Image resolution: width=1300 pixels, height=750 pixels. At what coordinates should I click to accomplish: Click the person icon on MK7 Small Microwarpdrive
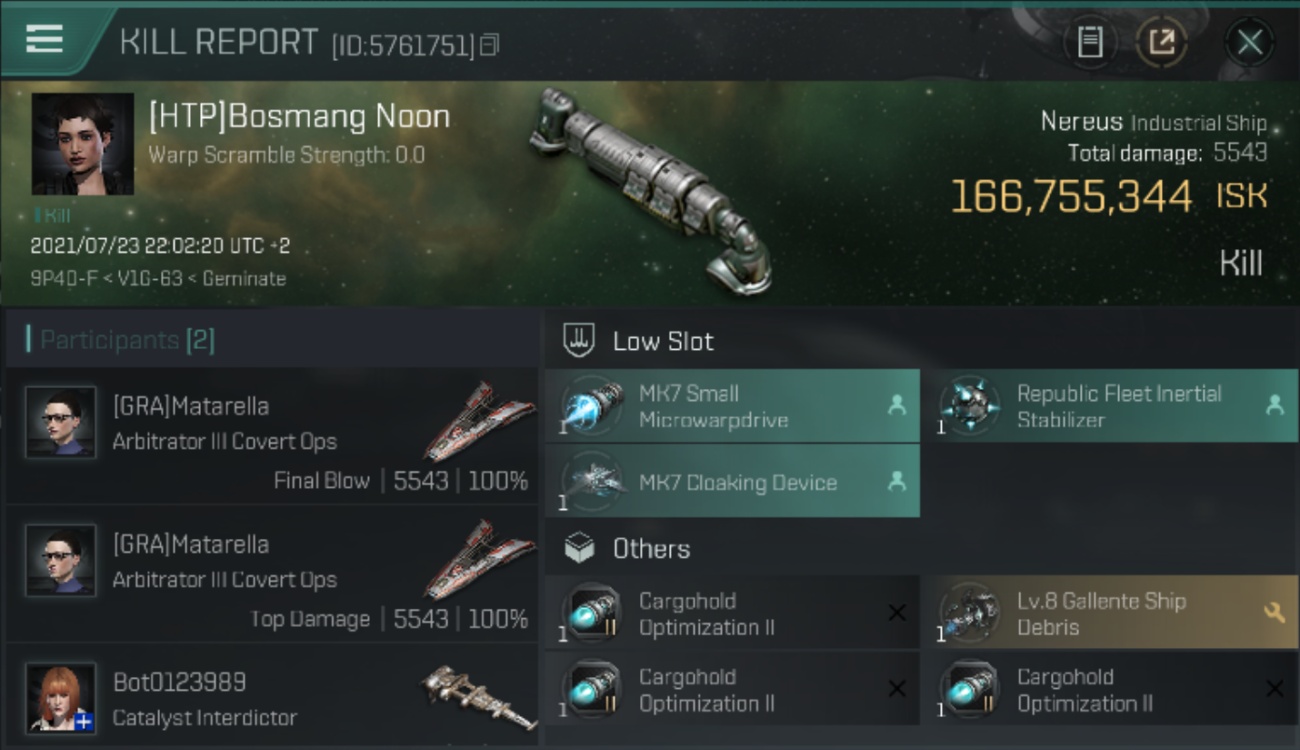[x=897, y=405]
